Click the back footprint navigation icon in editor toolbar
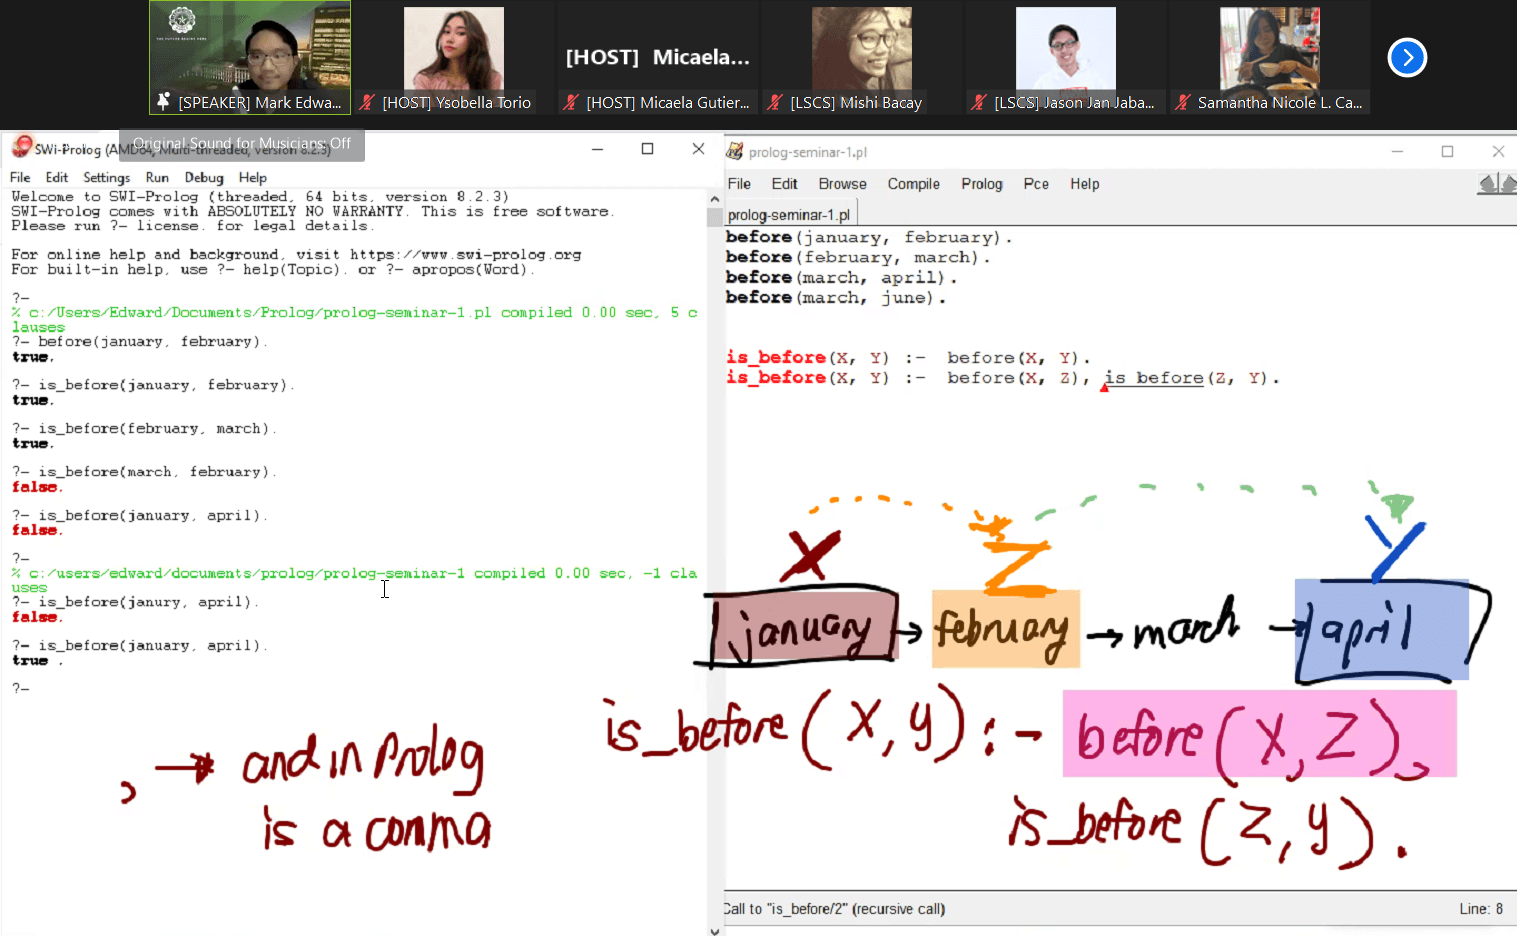 click(1488, 185)
